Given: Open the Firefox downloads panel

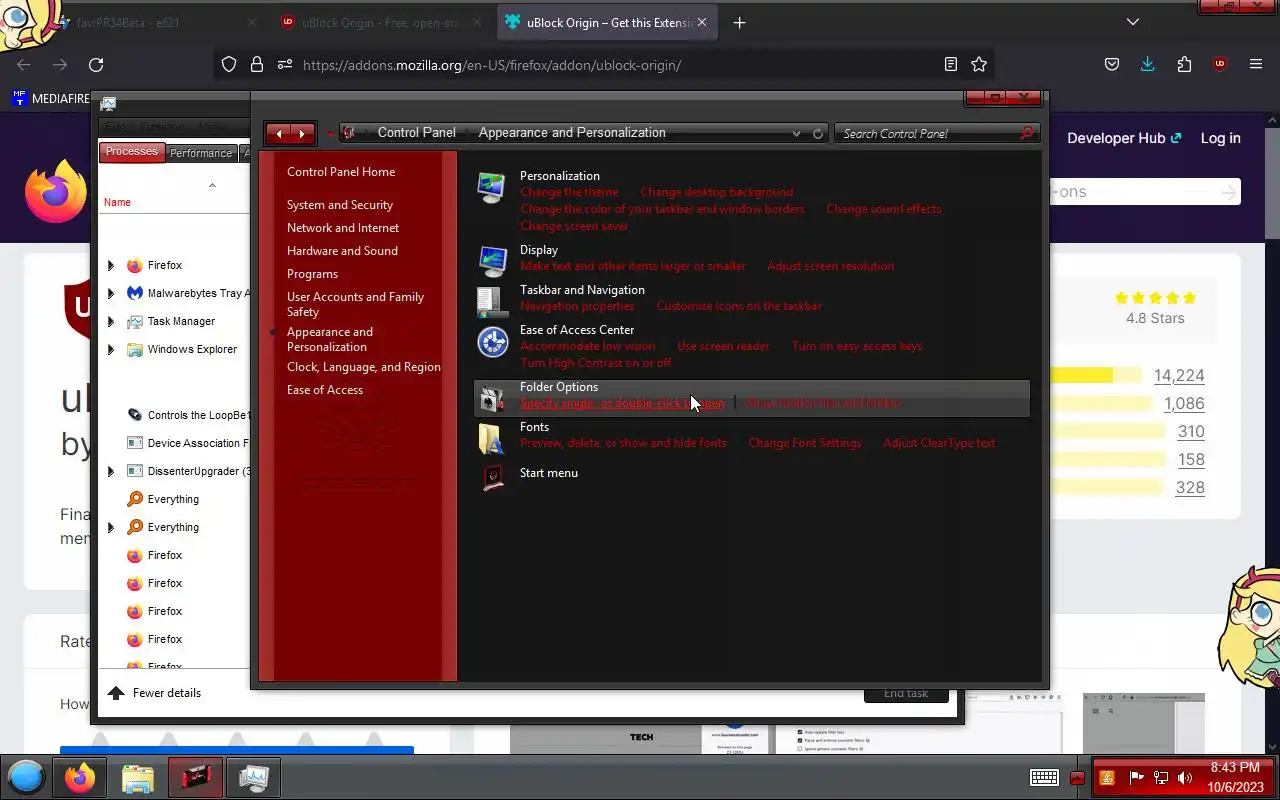Looking at the screenshot, I should click(1148, 65).
